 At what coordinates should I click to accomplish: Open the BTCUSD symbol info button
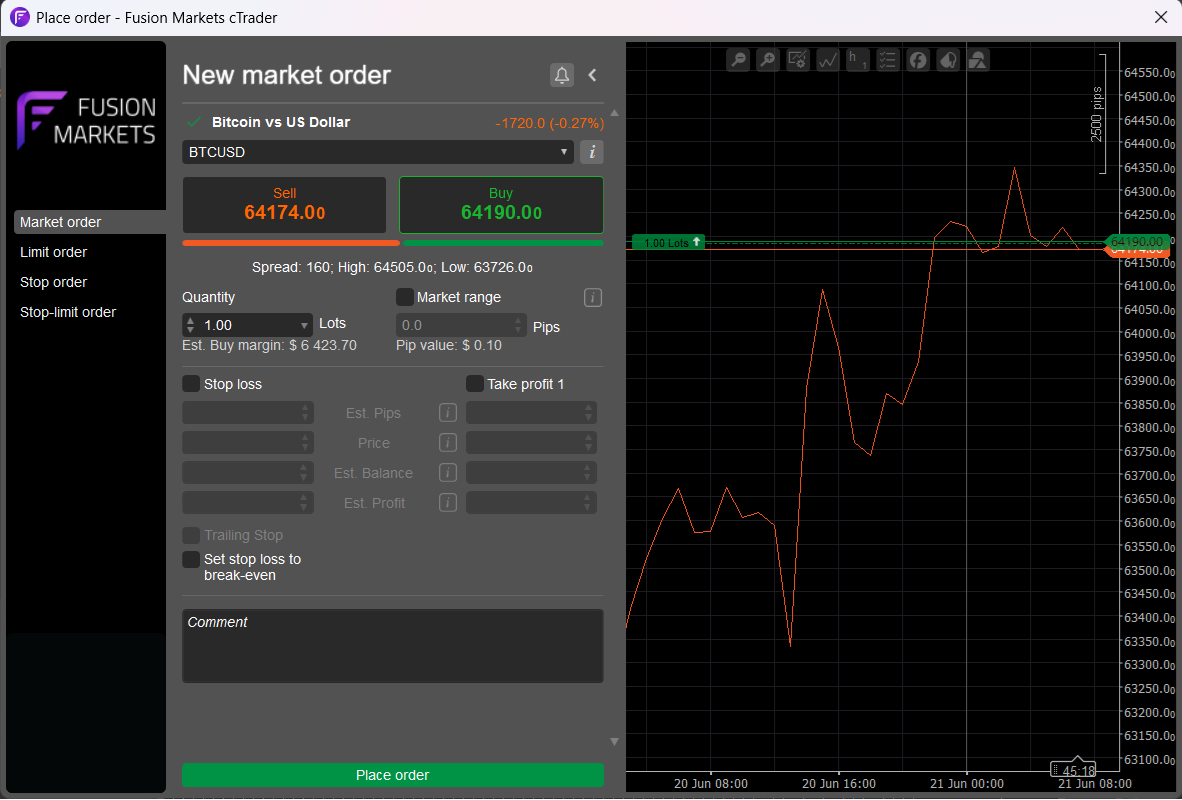point(592,152)
